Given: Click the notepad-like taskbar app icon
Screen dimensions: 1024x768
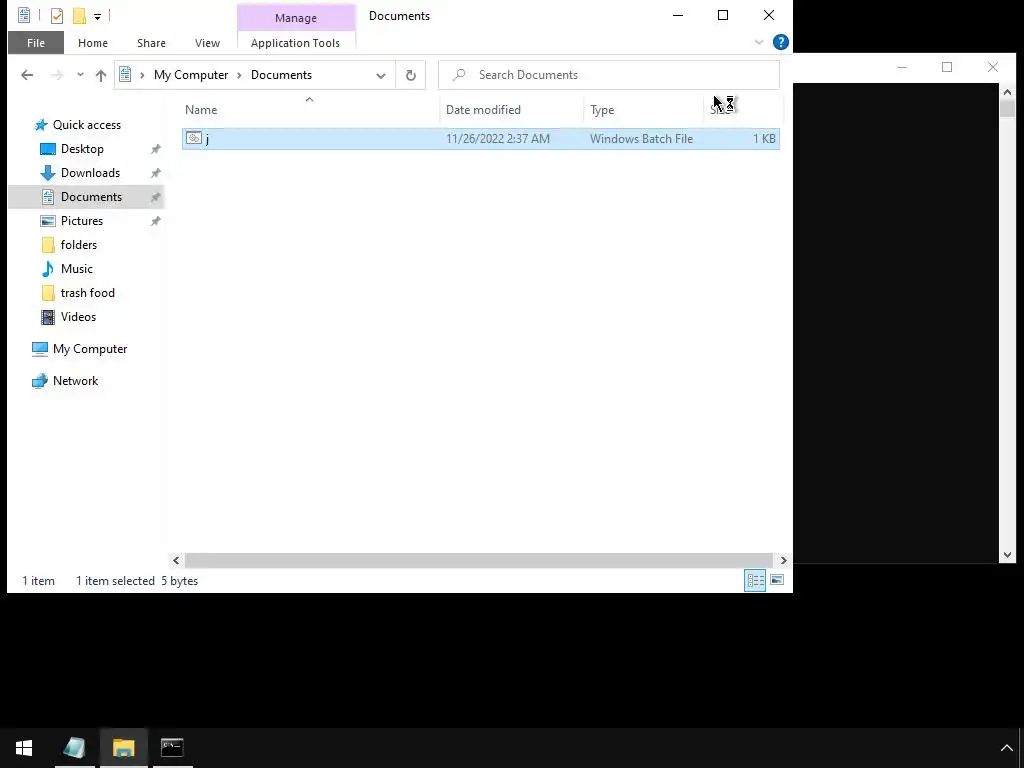Looking at the screenshot, I should (x=74, y=748).
